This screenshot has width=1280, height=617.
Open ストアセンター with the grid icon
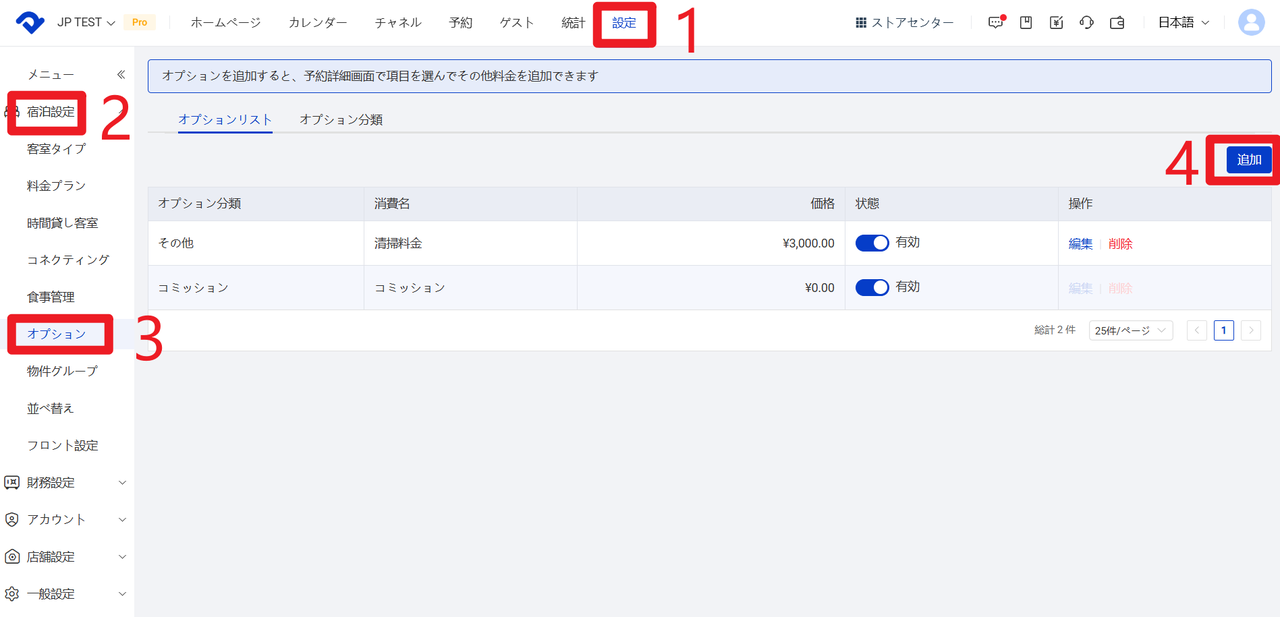904,23
